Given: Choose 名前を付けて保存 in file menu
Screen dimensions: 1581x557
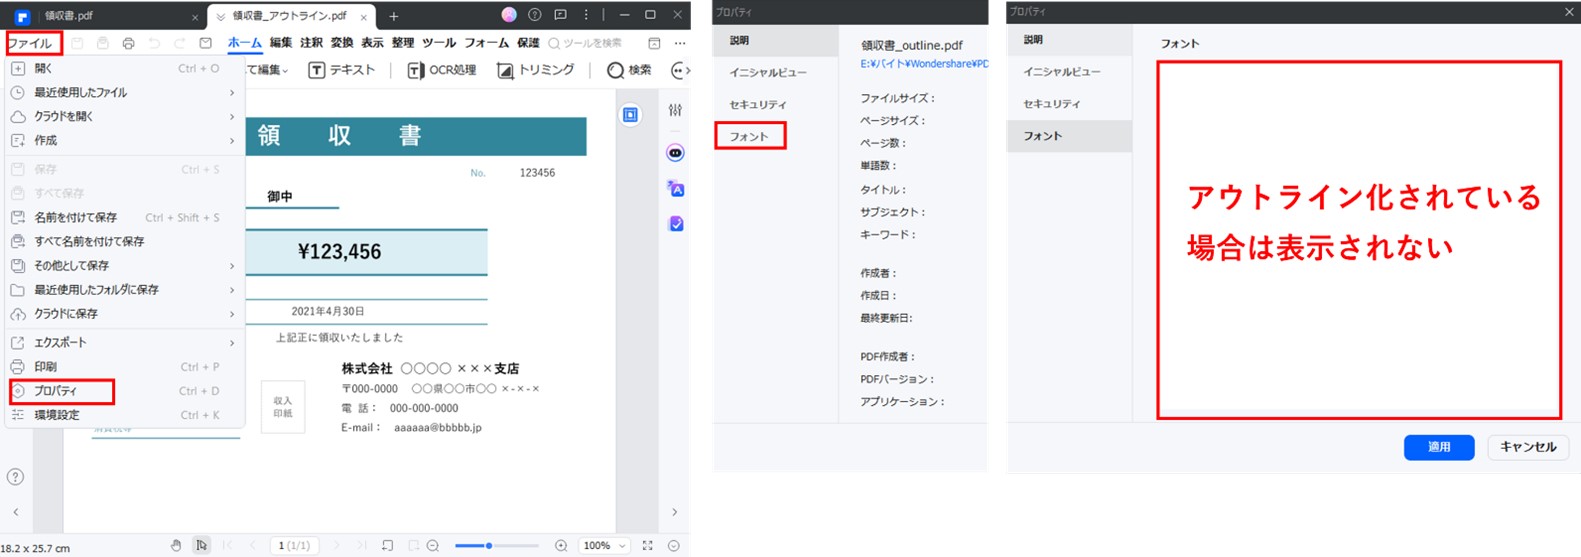Looking at the screenshot, I should pyautogui.click(x=125, y=217).
